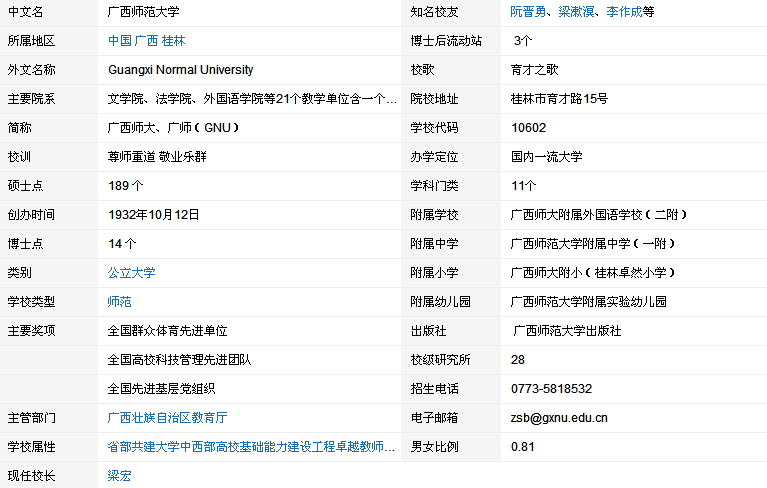Click the 广西师范大学 Chinese name value
Viewport: 767px width, 488px height.
click(143, 12)
